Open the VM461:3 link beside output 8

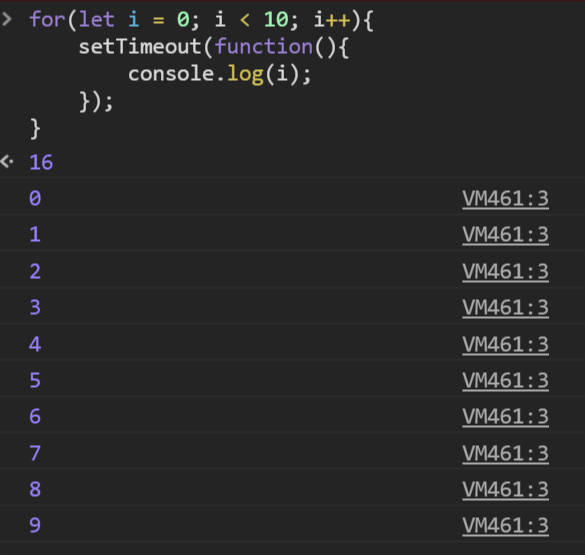coord(505,489)
